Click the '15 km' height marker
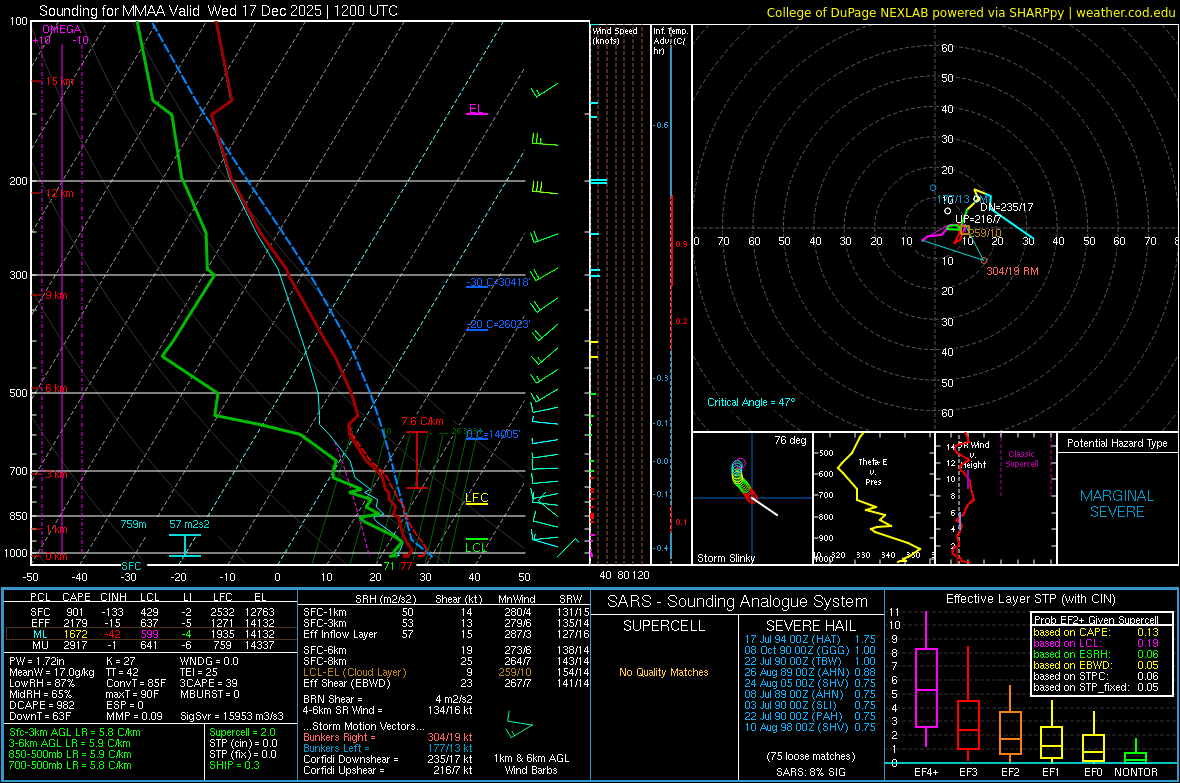Screen dimensions: 1180x783 (59, 81)
